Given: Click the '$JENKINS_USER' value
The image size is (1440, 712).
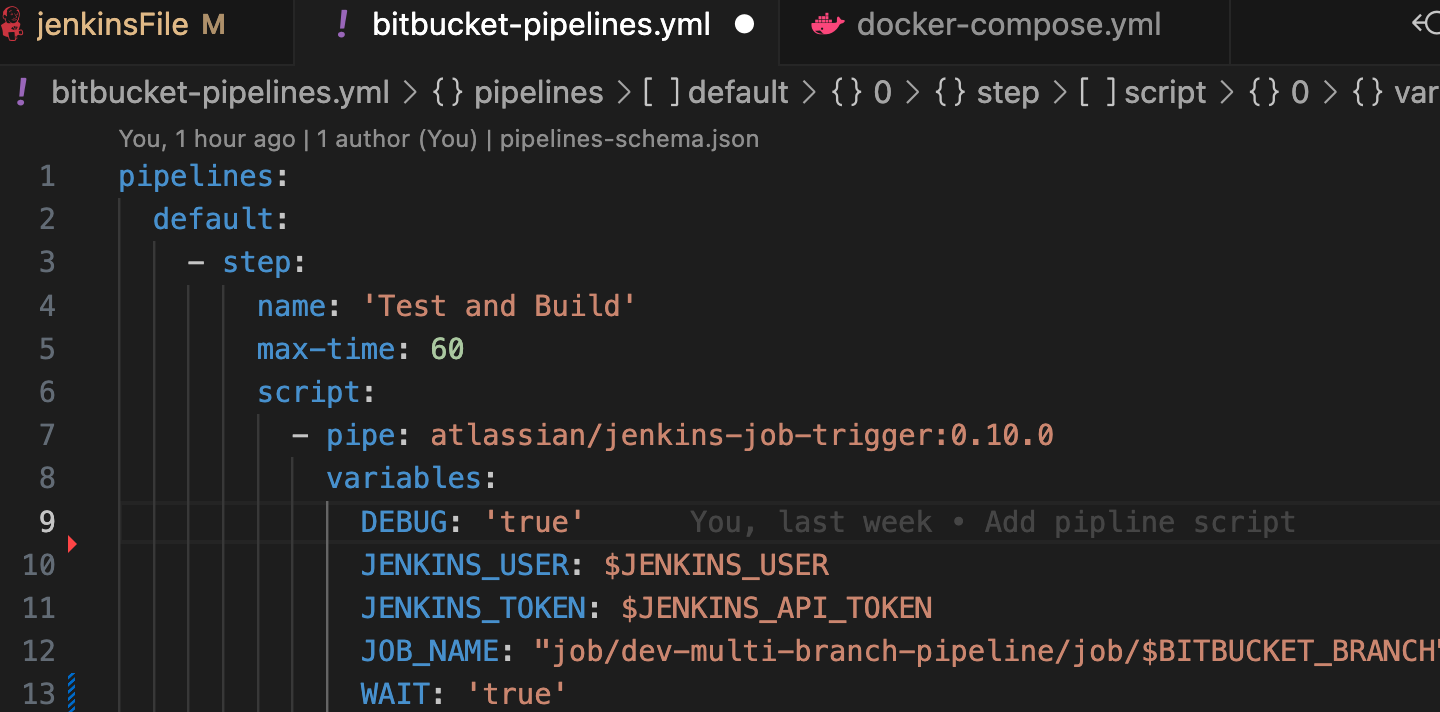Looking at the screenshot, I should [x=716, y=565].
